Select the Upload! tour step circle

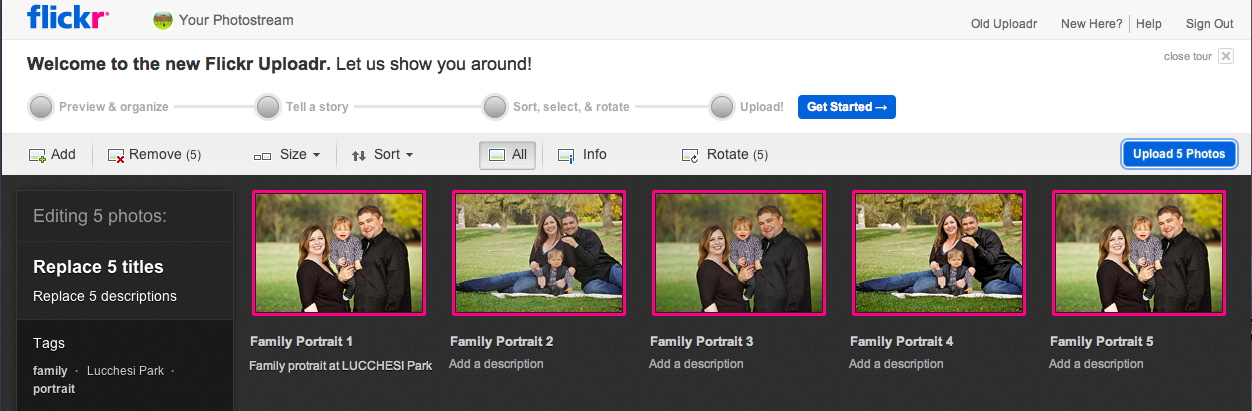point(722,106)
